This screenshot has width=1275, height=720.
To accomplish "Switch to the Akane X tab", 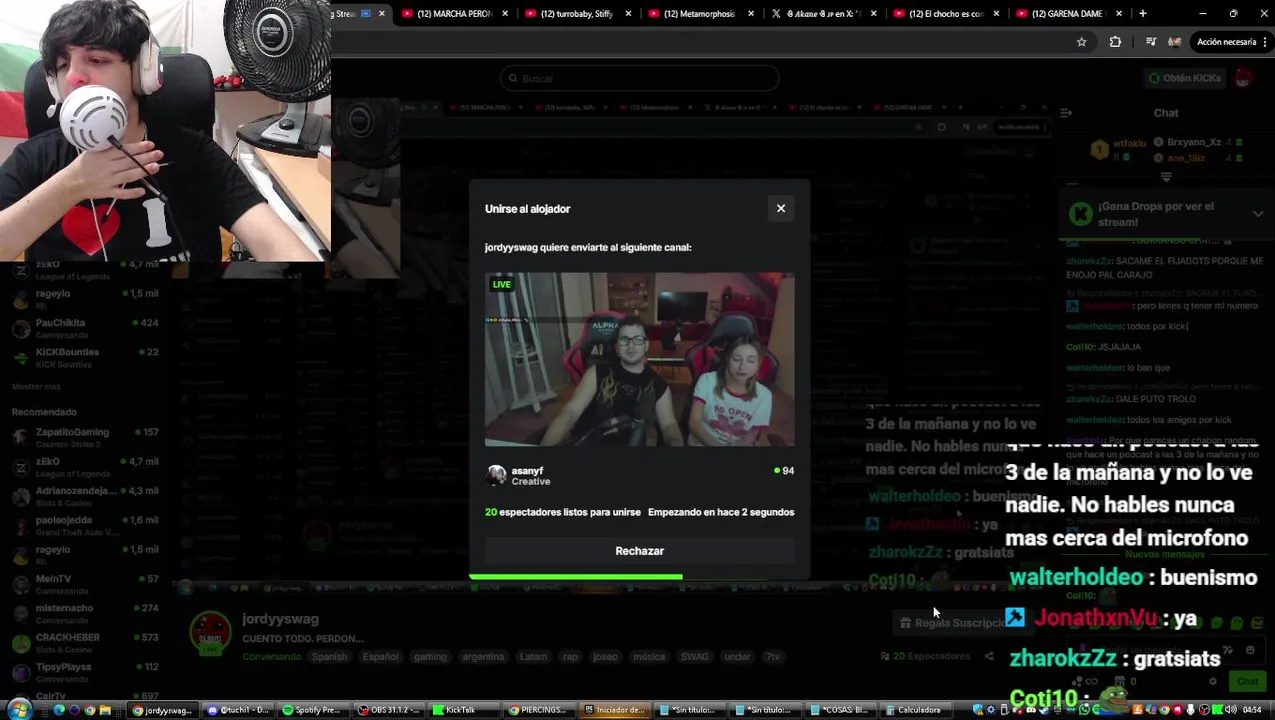I will click(826, 14).
